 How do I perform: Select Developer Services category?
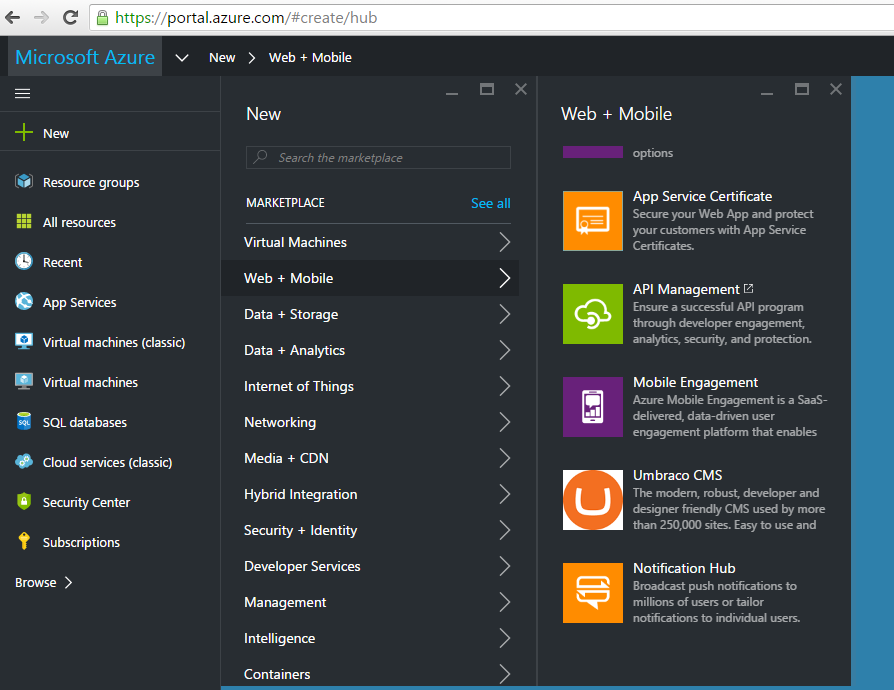coord(370,566)
